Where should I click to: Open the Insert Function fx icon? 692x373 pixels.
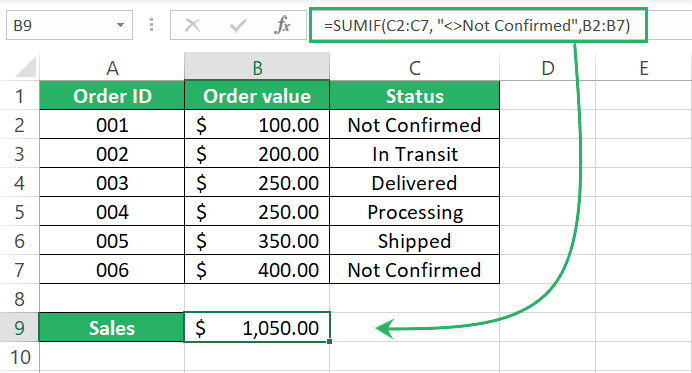coord(282,25)
